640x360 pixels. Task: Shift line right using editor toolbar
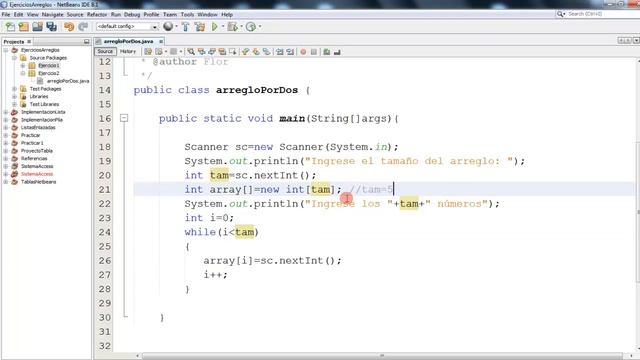(x=290, y=52)
